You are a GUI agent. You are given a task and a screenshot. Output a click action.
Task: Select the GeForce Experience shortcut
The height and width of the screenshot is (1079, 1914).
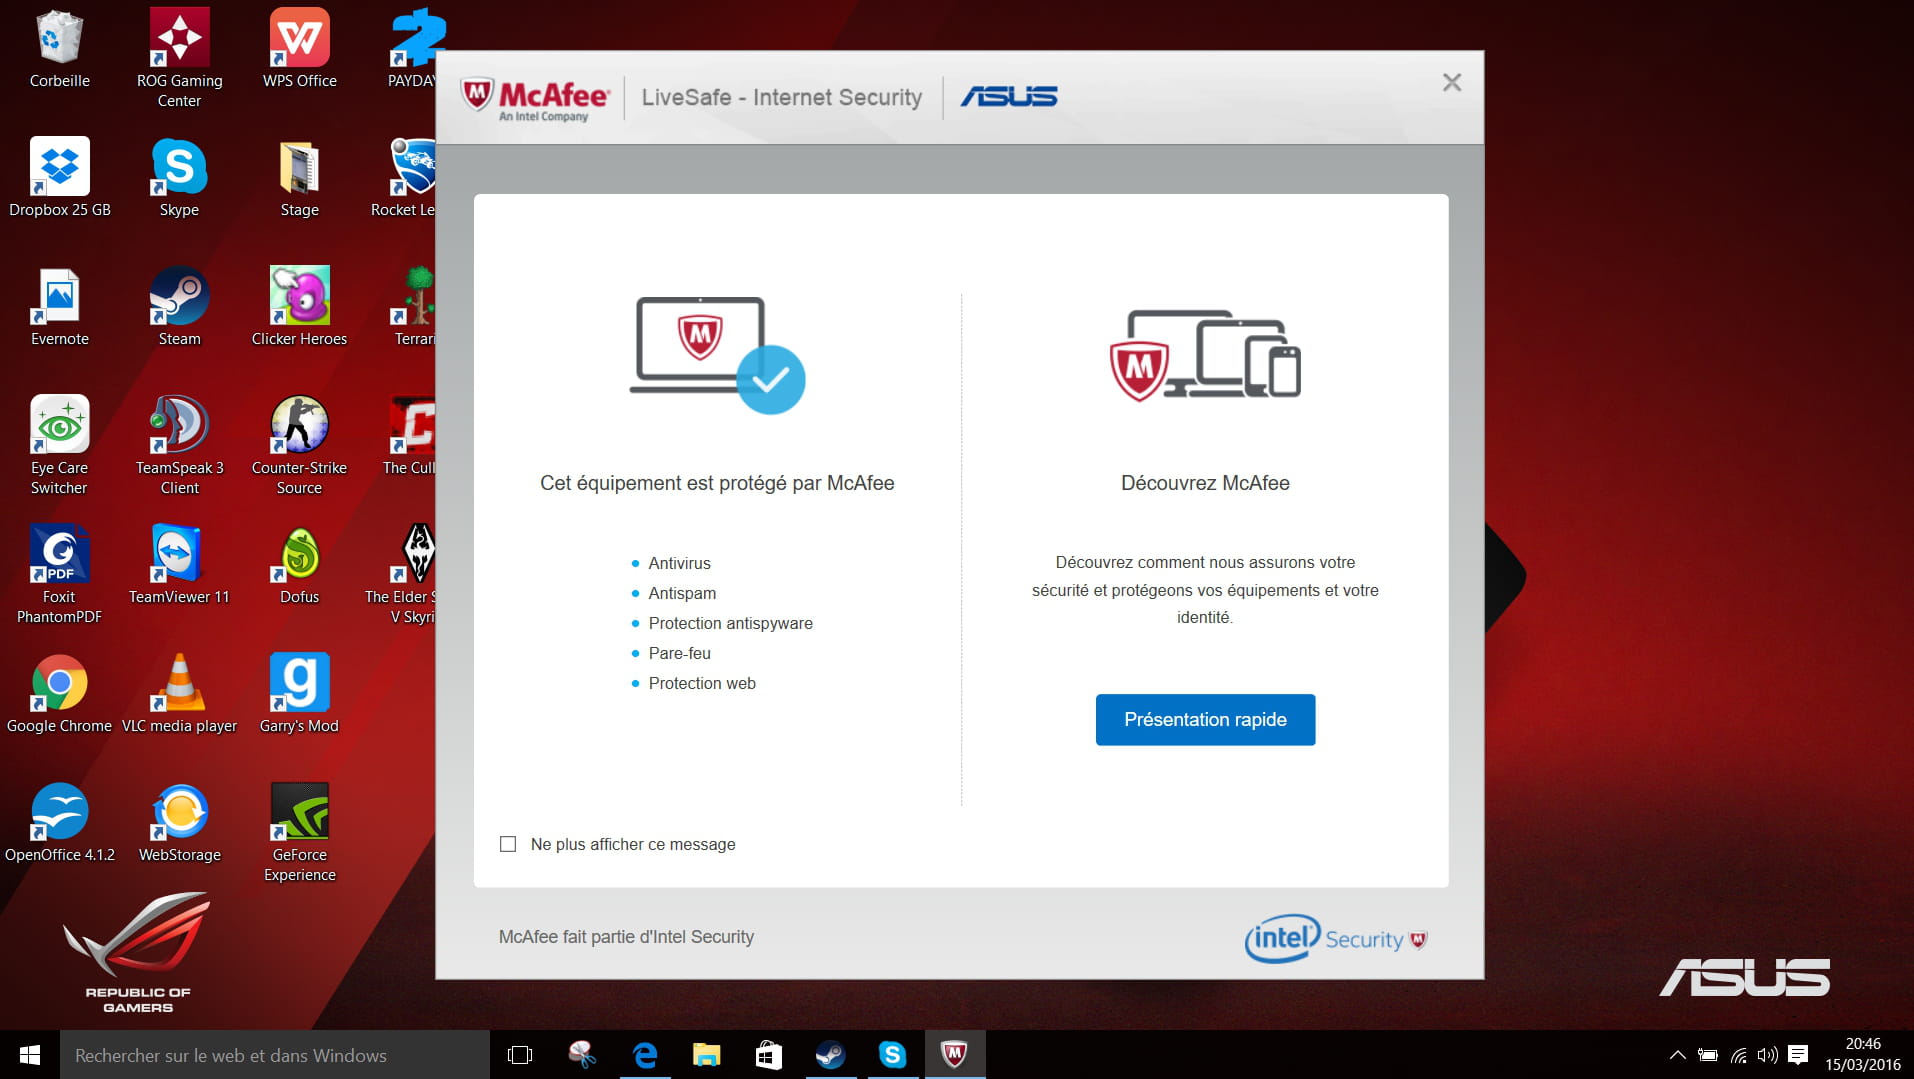tap(300, 832)
